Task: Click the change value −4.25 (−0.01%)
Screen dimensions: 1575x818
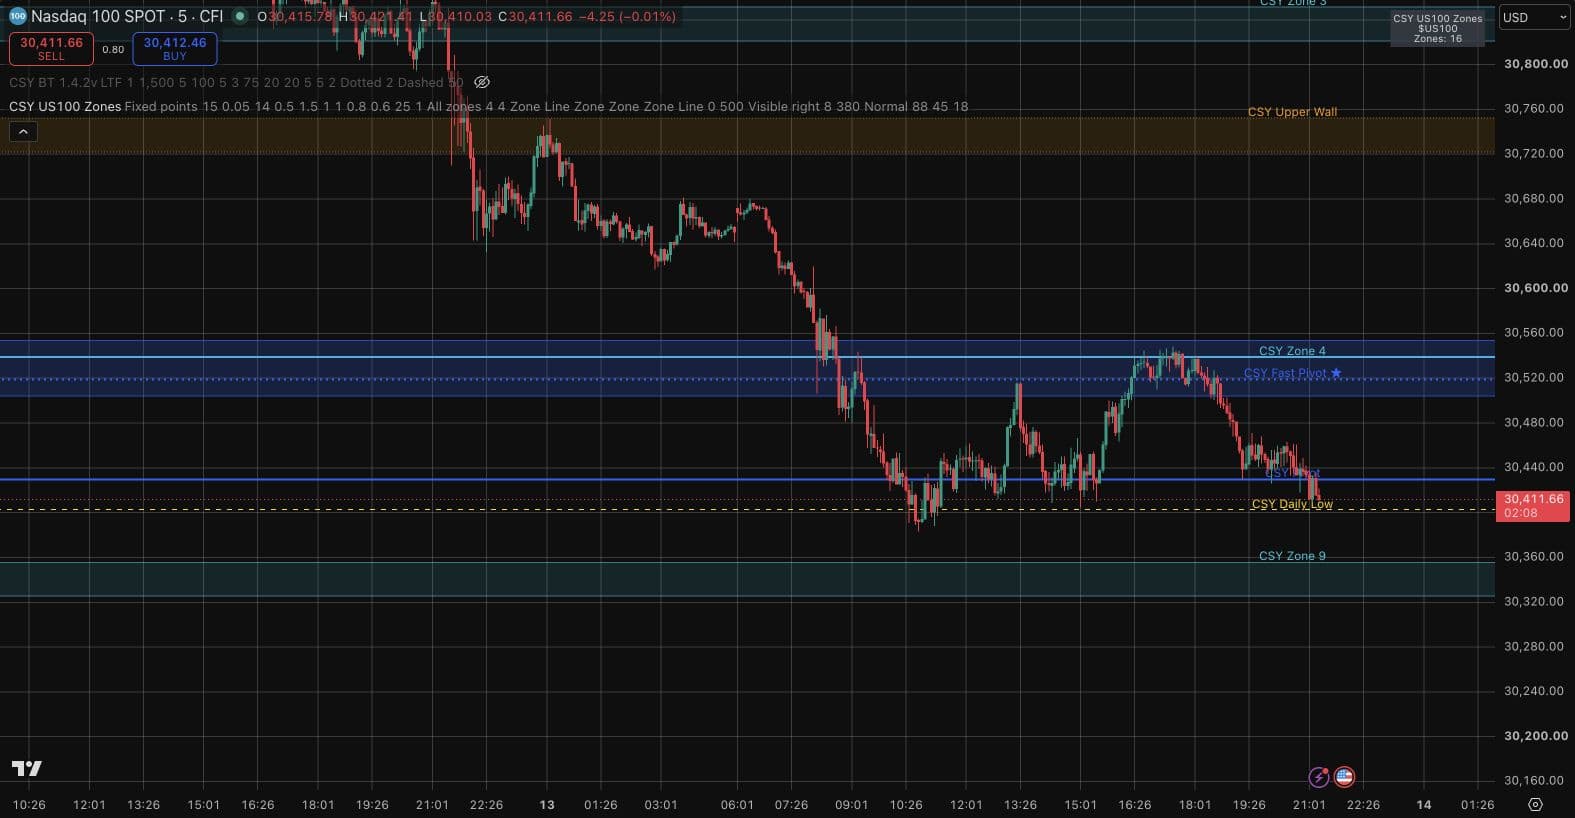Action: tap(628, 16)
